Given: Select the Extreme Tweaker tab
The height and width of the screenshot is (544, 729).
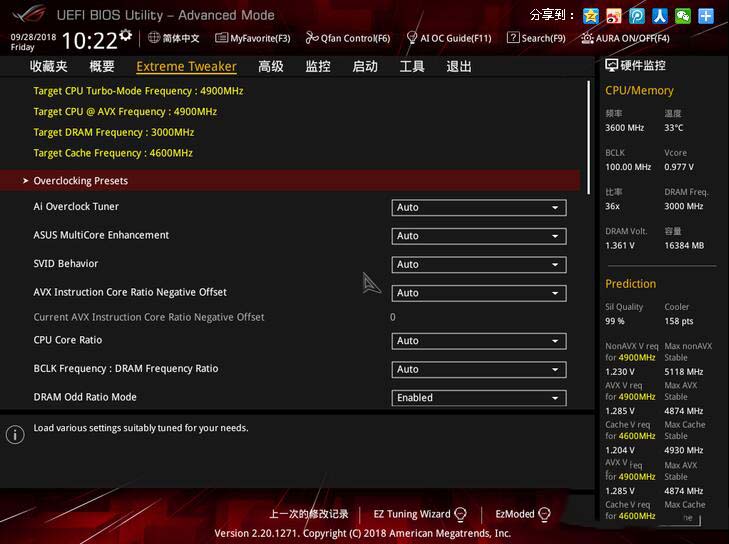Looking at the screenshot, I should 186,66.
